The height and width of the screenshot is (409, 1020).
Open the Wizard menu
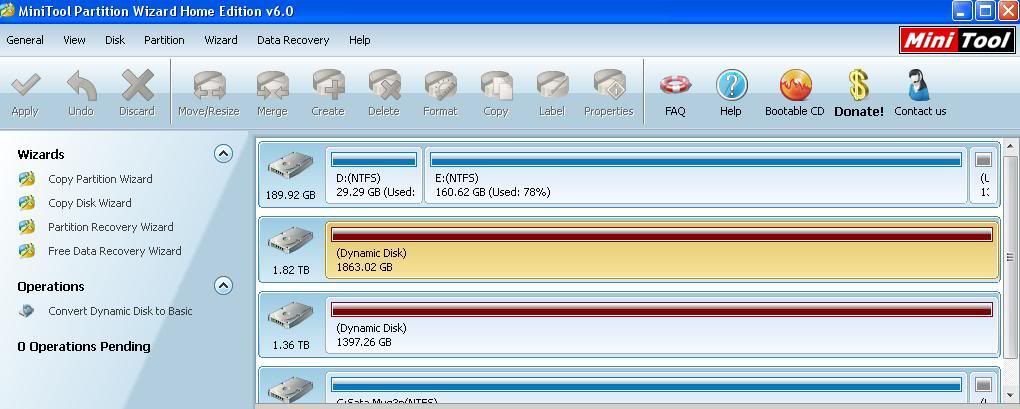[x=221, y=40]
